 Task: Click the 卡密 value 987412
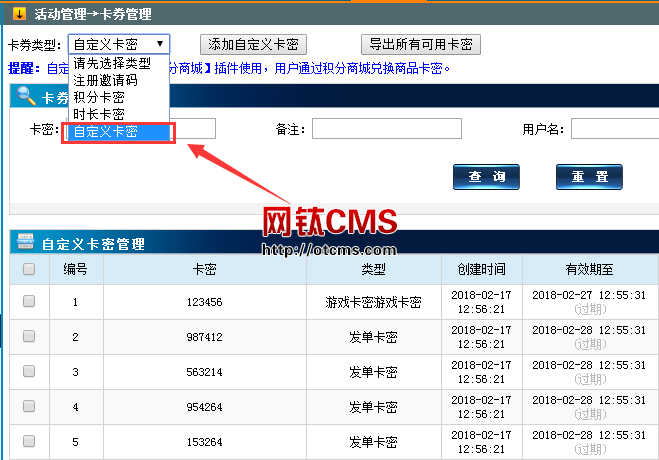[205, 337]
